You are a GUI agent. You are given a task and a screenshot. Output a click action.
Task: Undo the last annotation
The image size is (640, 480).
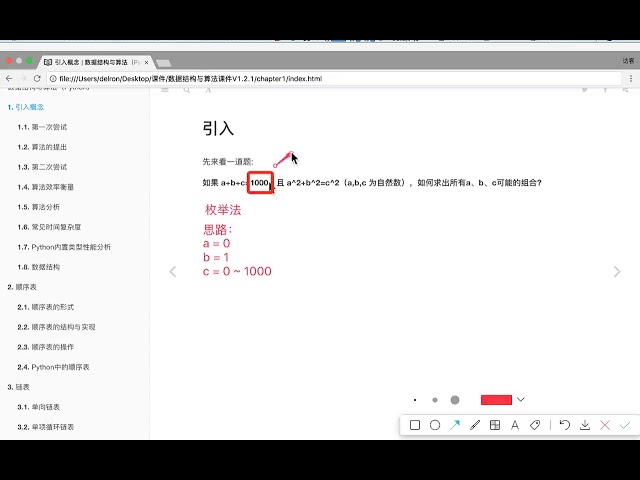565,425
